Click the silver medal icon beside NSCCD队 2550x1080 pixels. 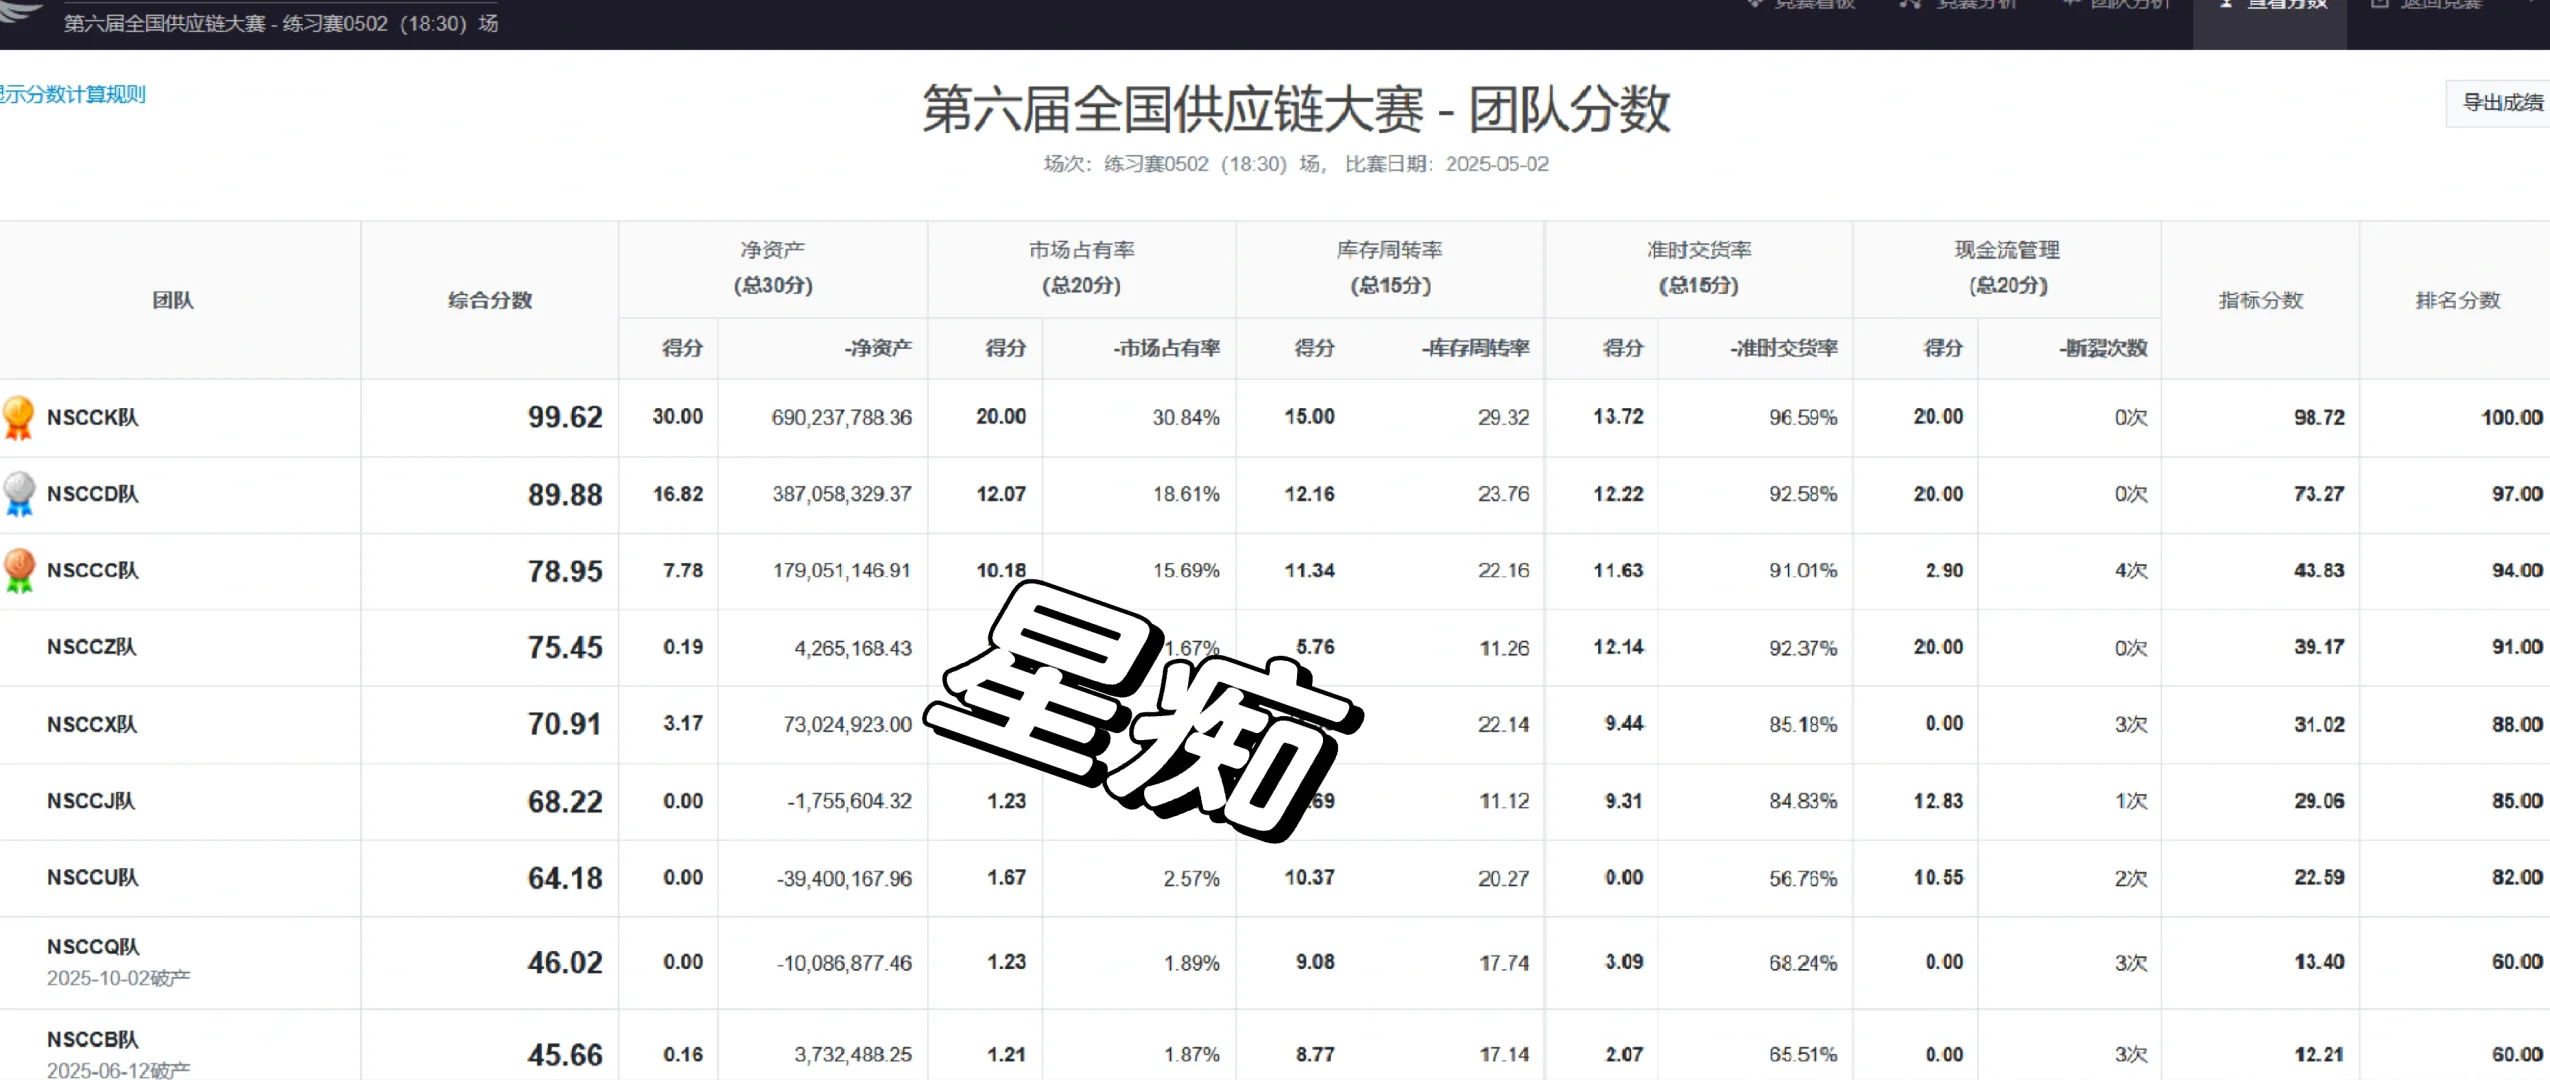(21, 494)
